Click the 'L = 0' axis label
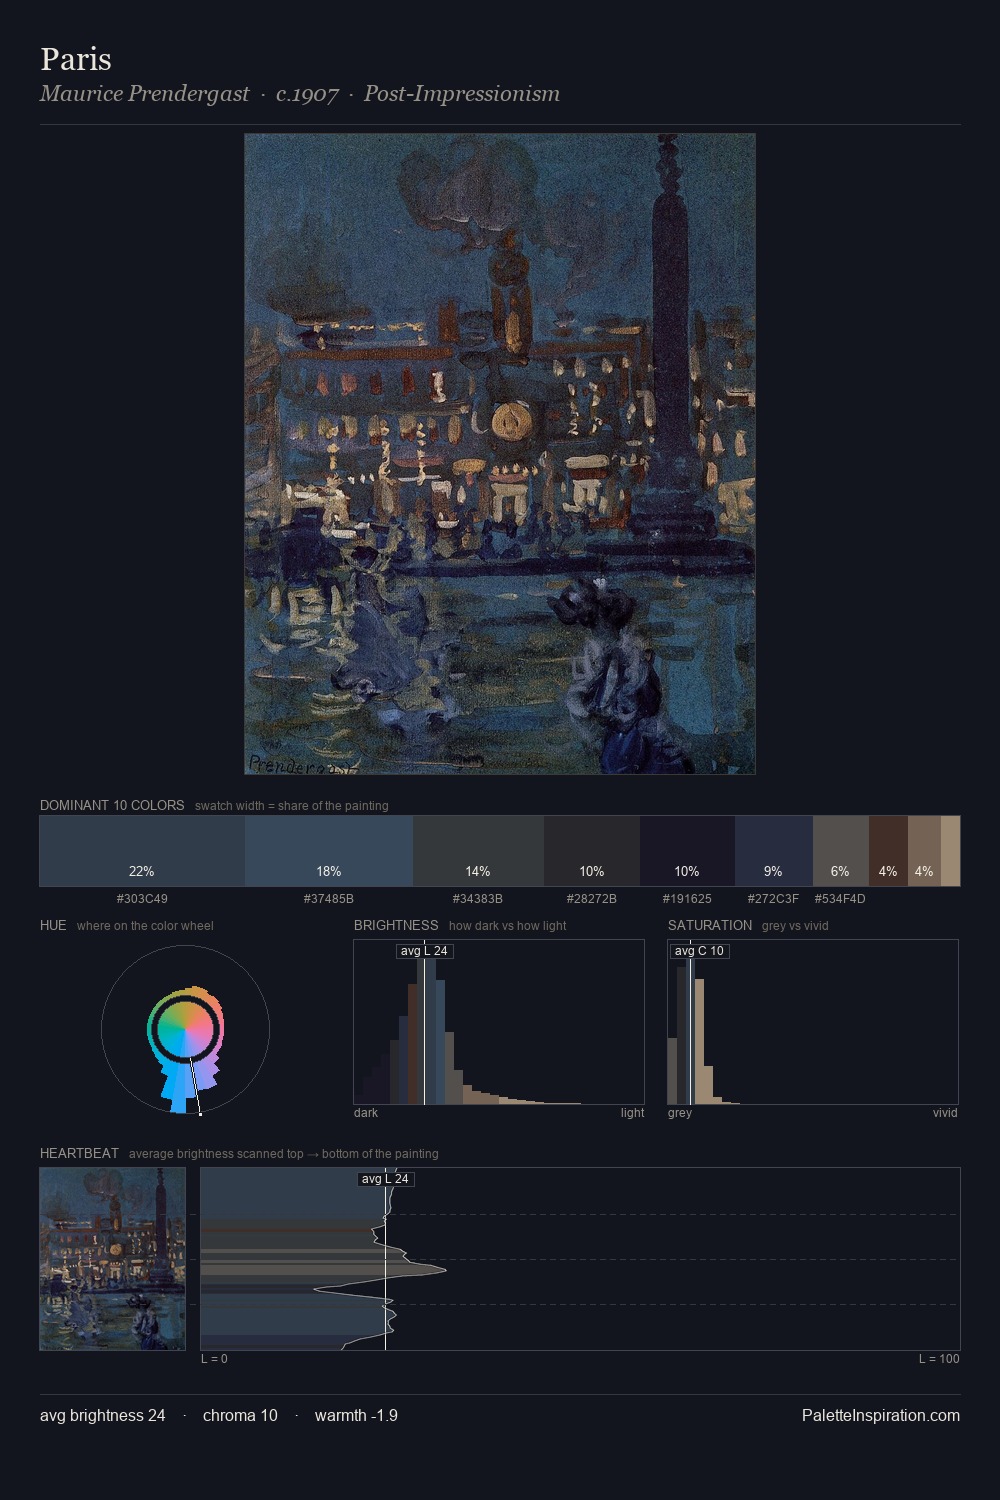This screenshot has height=1500, width=1000. (x=214, y=1359)
